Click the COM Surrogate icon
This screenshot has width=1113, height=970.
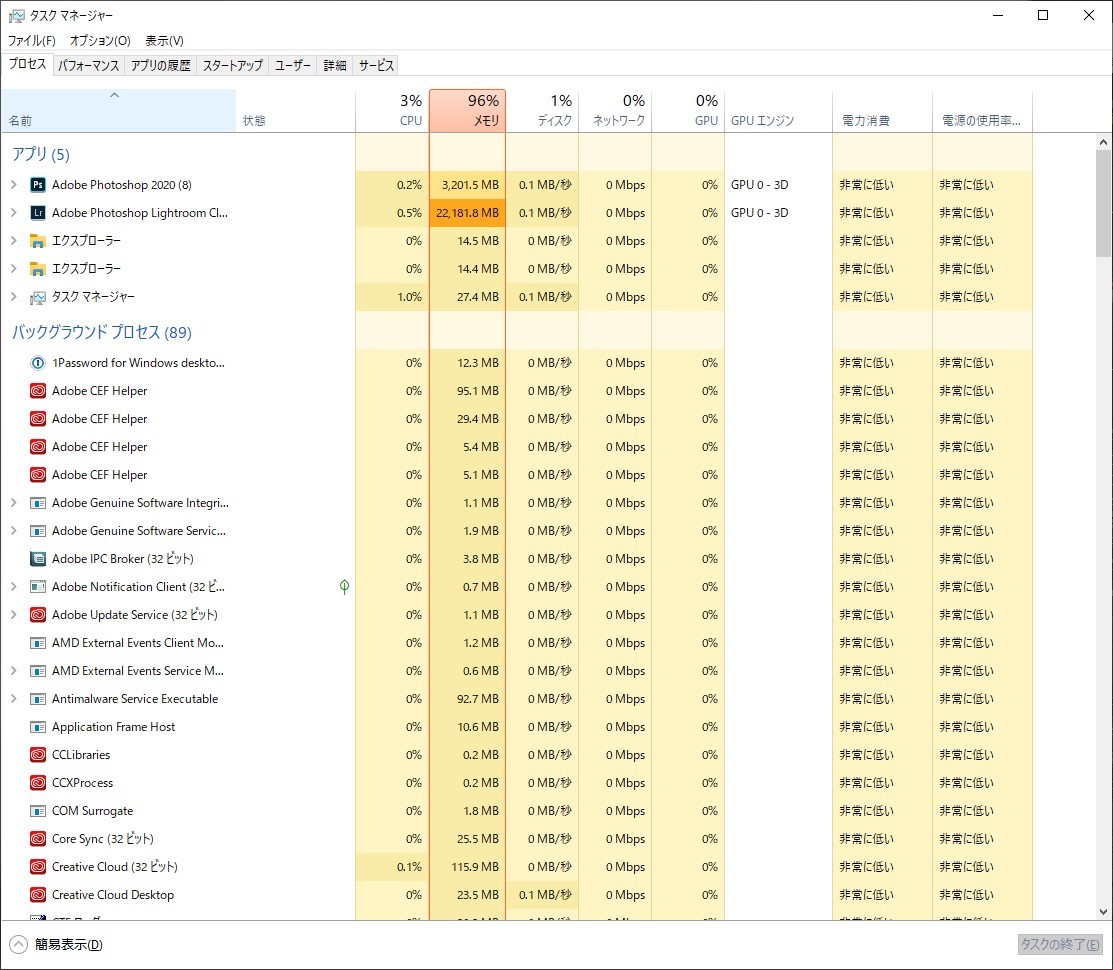(38, 811)
